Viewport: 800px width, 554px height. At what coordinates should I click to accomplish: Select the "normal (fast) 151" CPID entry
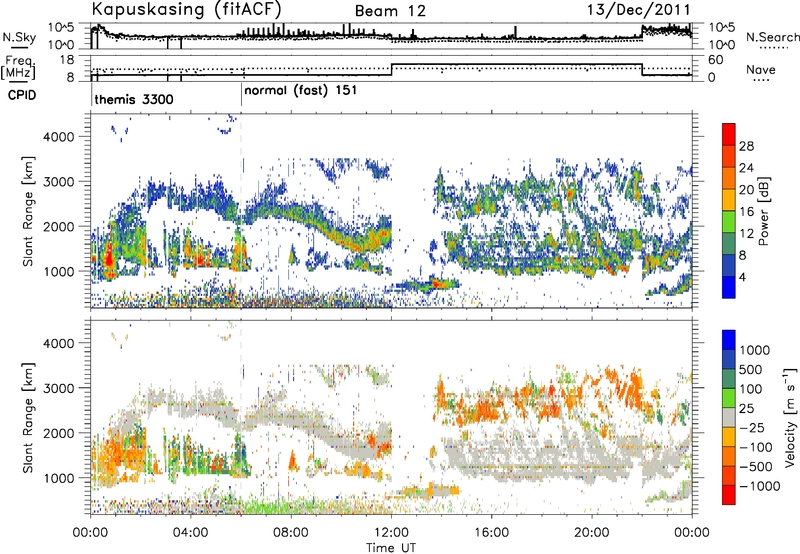301,91
